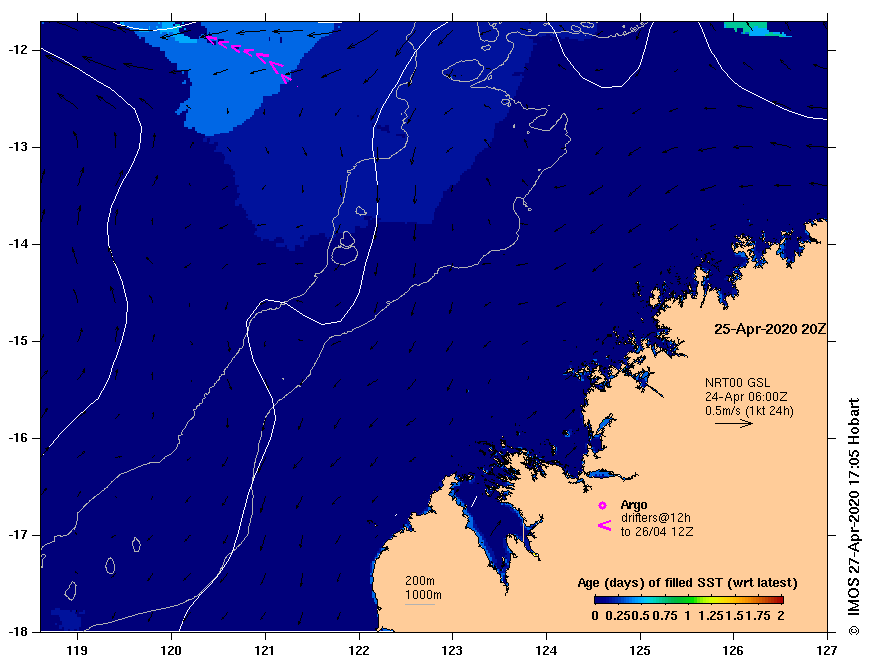Click the latitude axis label -15
This screenshot has height=666, width=871.
pyautogui.click(x=18, y=341)
